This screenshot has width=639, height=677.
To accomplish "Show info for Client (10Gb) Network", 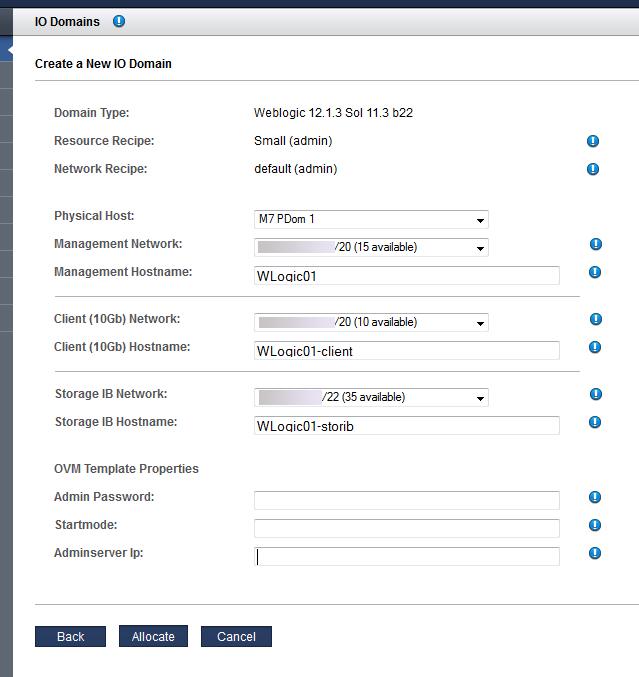I will [x=595, y=319].
